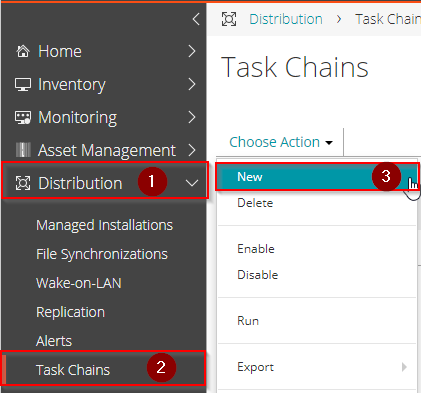
Task: Click the Monitoring icon in sidebar
Action: (x=23, y=117)
